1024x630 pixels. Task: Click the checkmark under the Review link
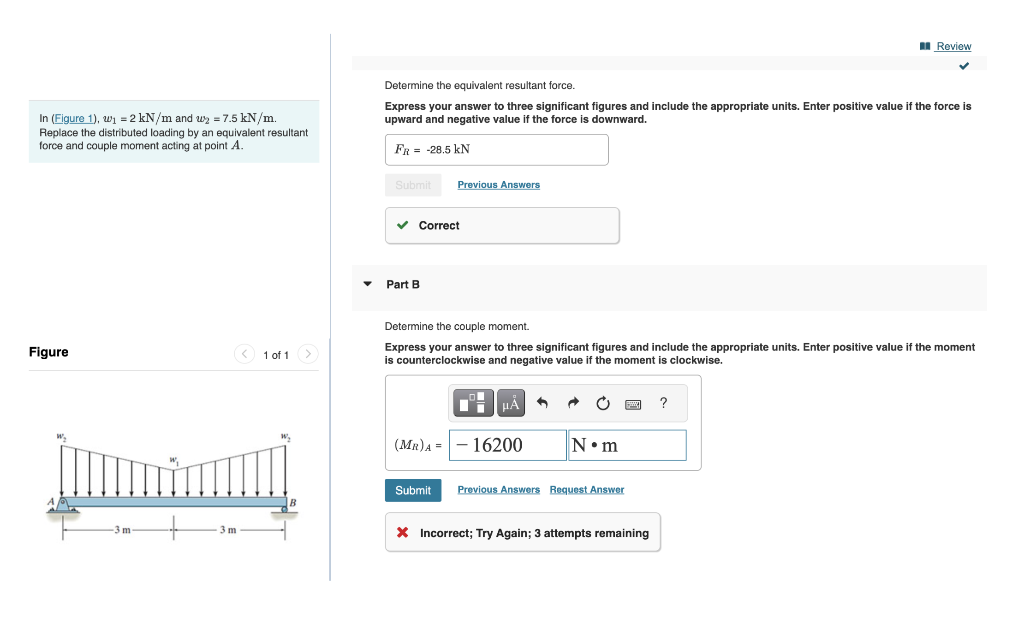(x=963, y=64)
